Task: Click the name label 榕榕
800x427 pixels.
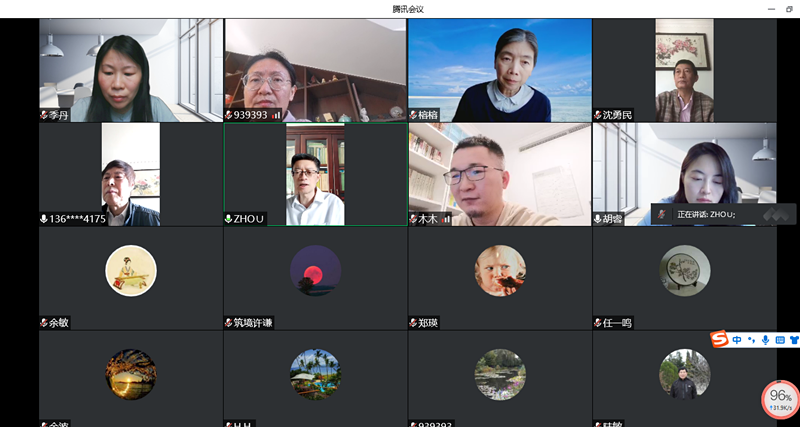Action: point(428,115)
